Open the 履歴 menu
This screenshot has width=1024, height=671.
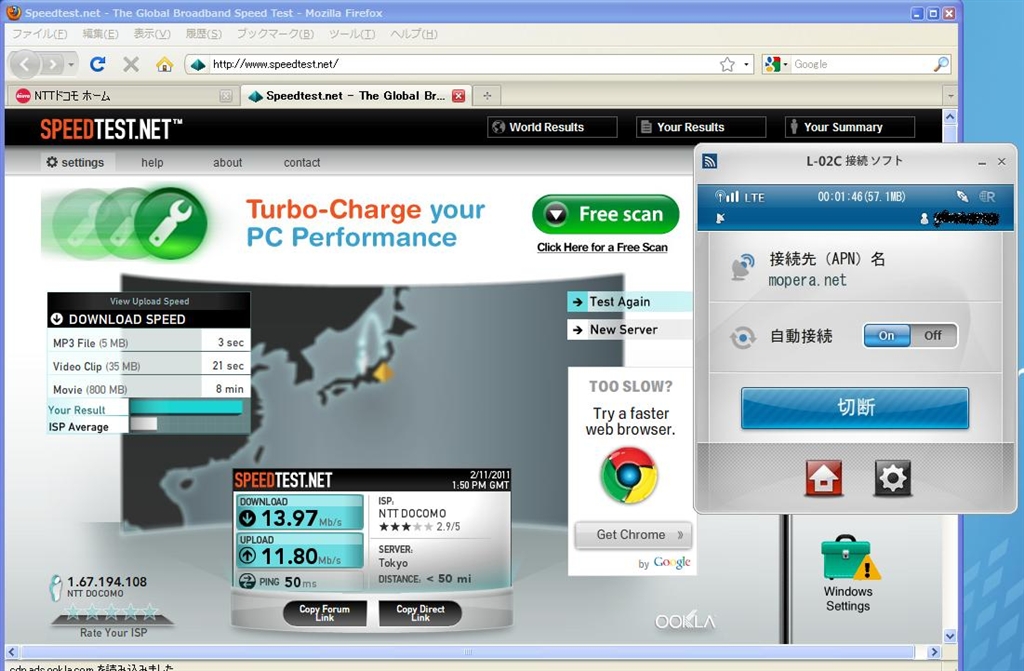pyautogui.click(x=203, y=33)
